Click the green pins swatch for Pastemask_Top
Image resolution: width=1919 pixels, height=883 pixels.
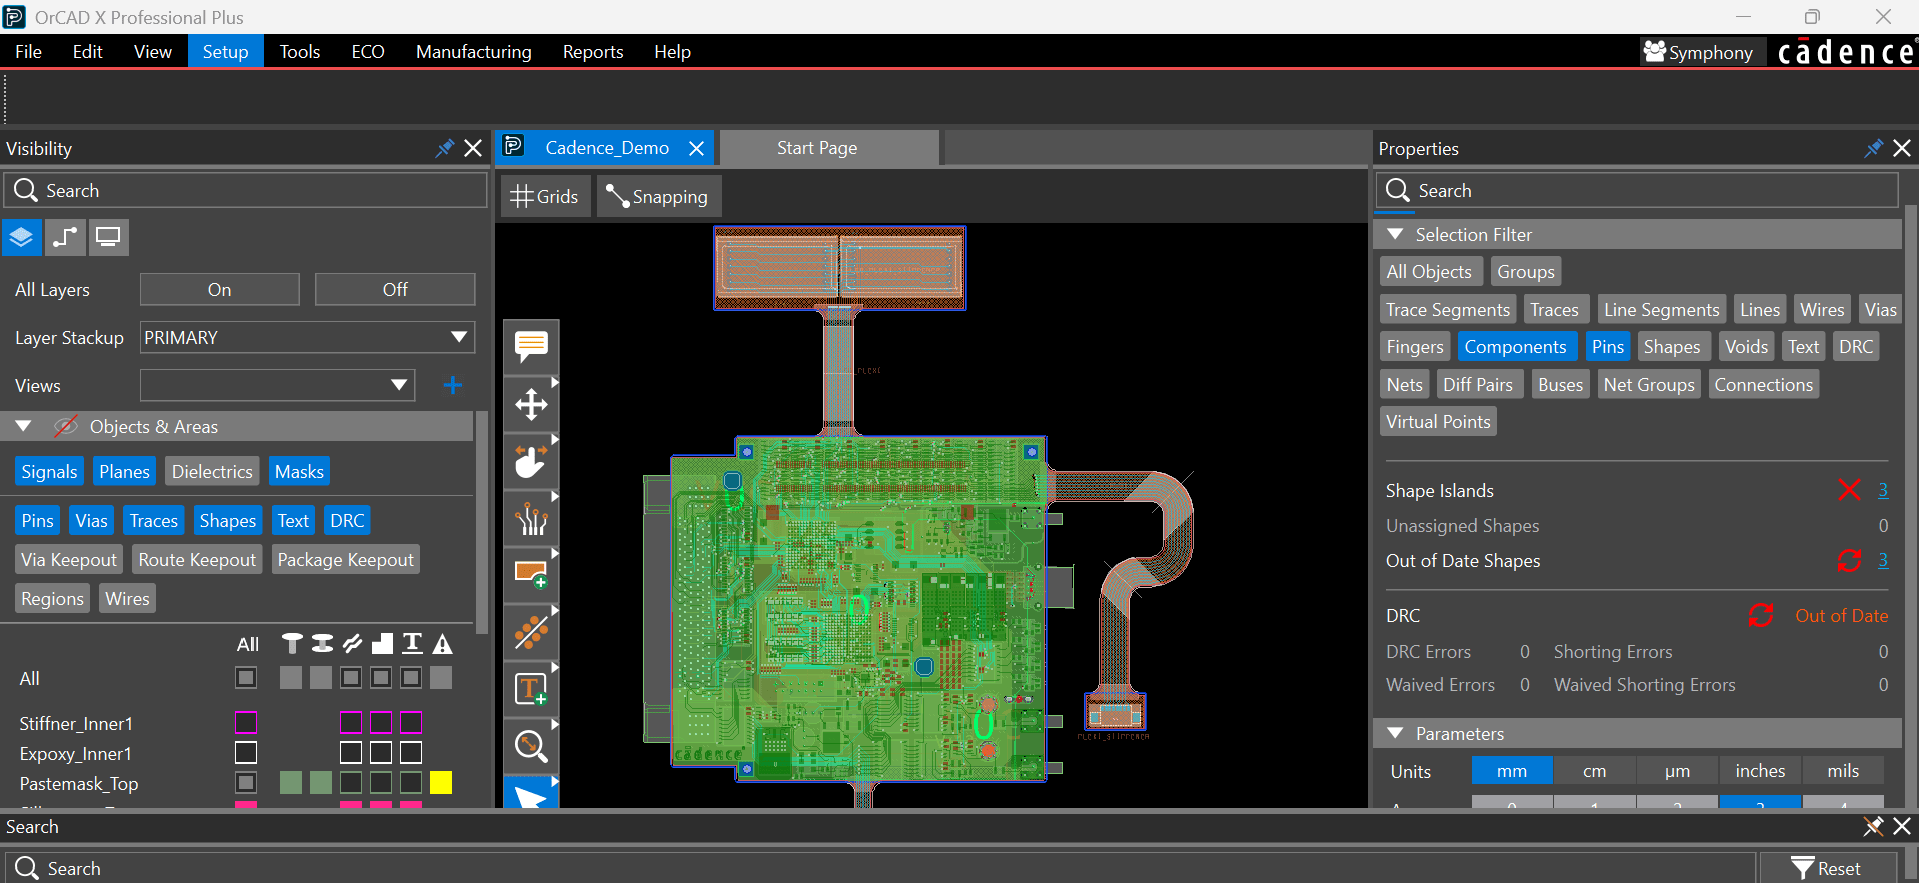tap(291, 782)
